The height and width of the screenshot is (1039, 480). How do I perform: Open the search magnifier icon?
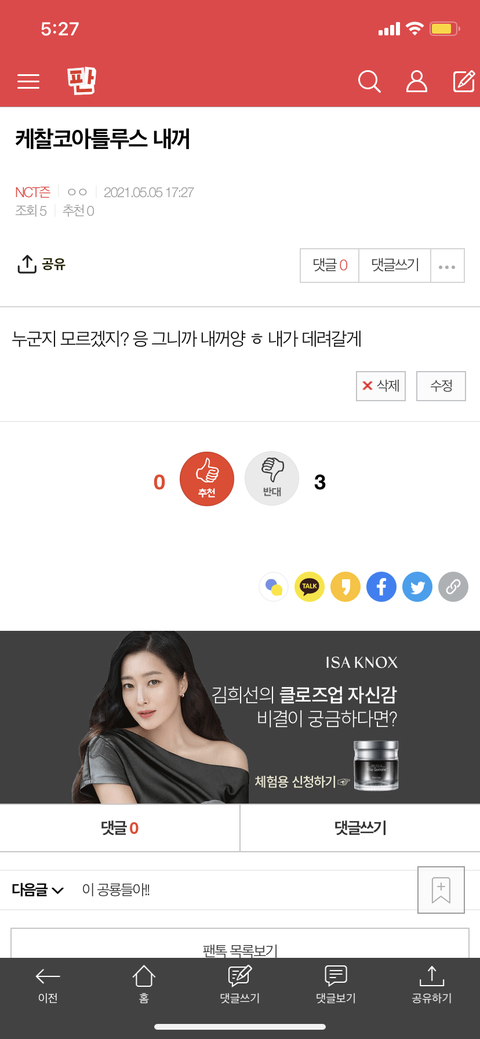(369, 82)
